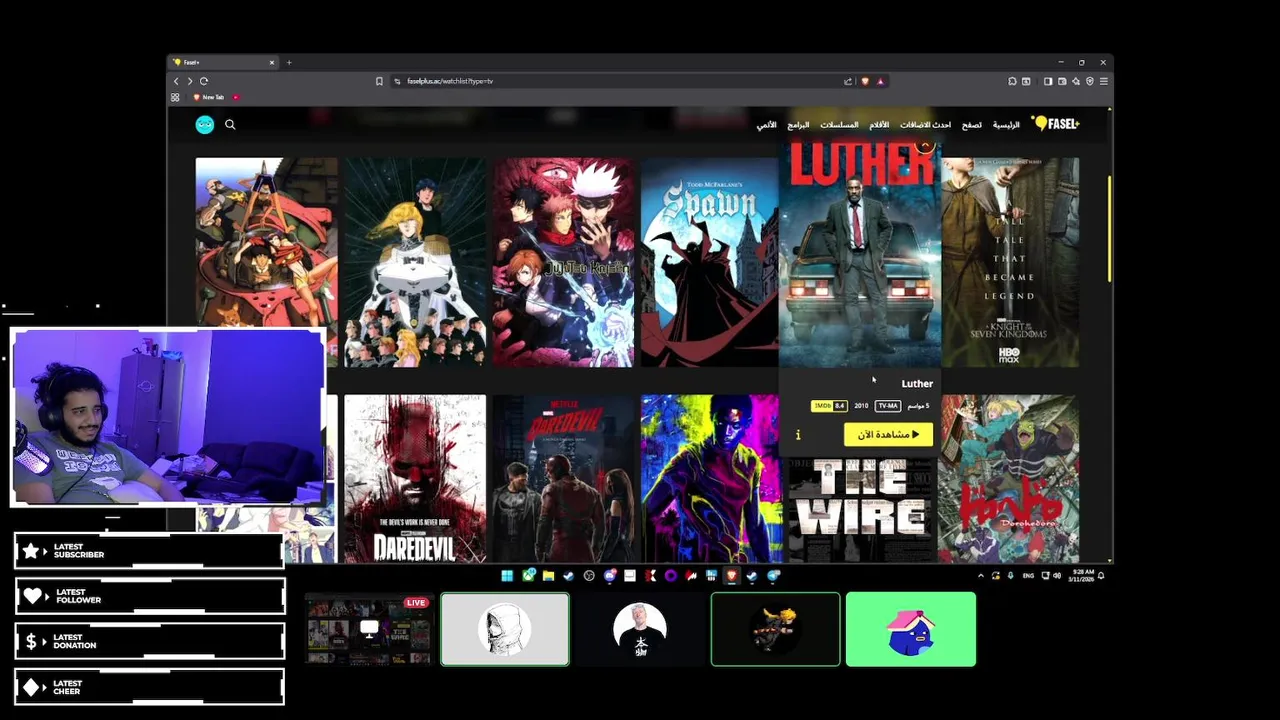Open the Jujutsu Kaisen poster
Screen dimensions: 1280x720
(x=563, y=262)
